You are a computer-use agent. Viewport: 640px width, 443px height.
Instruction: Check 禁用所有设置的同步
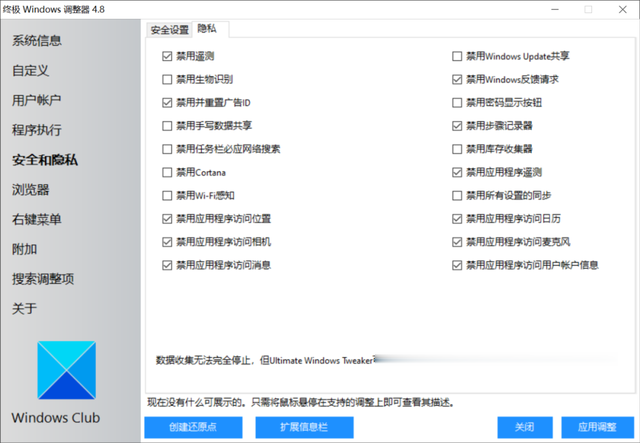pyautogui.click(x=457, y=196)
